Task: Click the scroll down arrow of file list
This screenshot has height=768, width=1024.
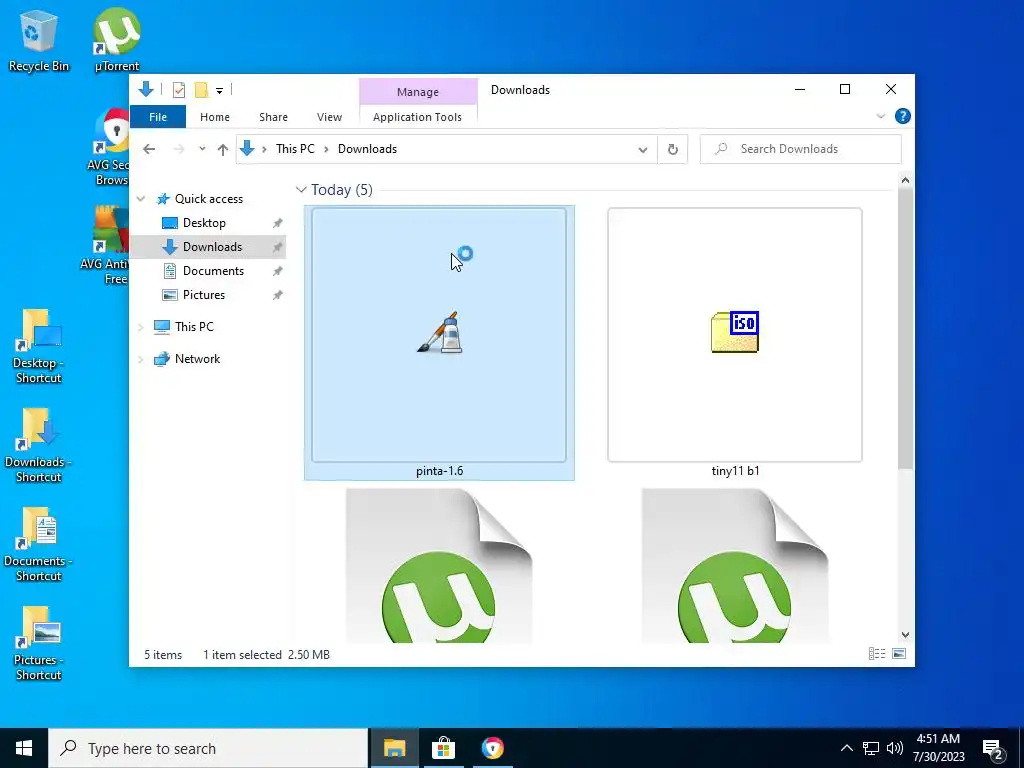Action: tap(905, 635)
